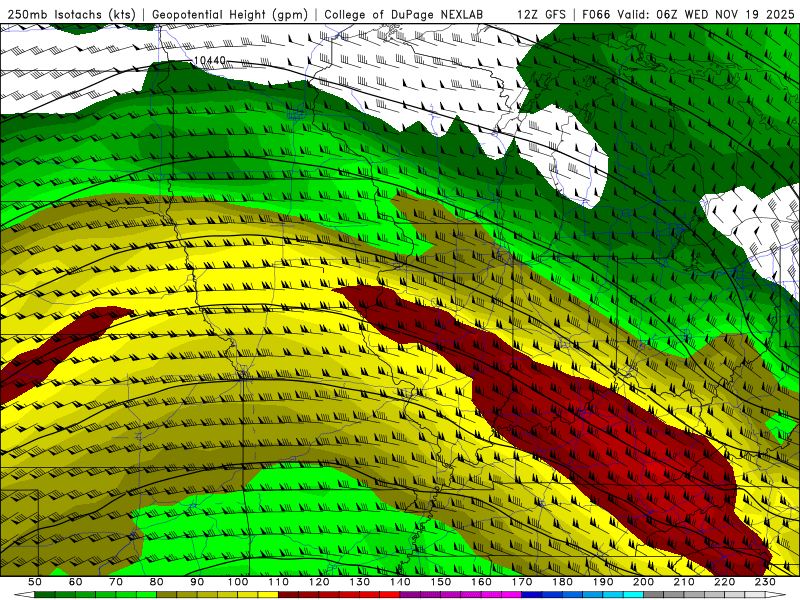Image resolution: width=800 pixels, height=600 pixels.
Task: Click the '230' value on the color scale
Action: click(765, 582)
